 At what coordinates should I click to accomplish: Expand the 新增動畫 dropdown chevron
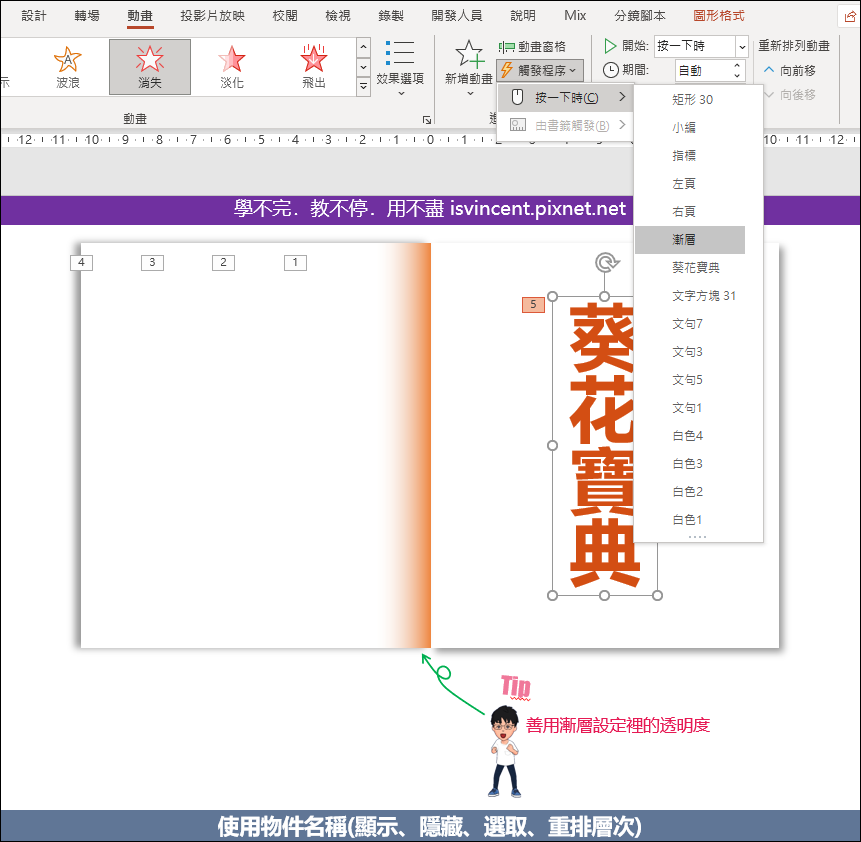click(x=470, y=94)
